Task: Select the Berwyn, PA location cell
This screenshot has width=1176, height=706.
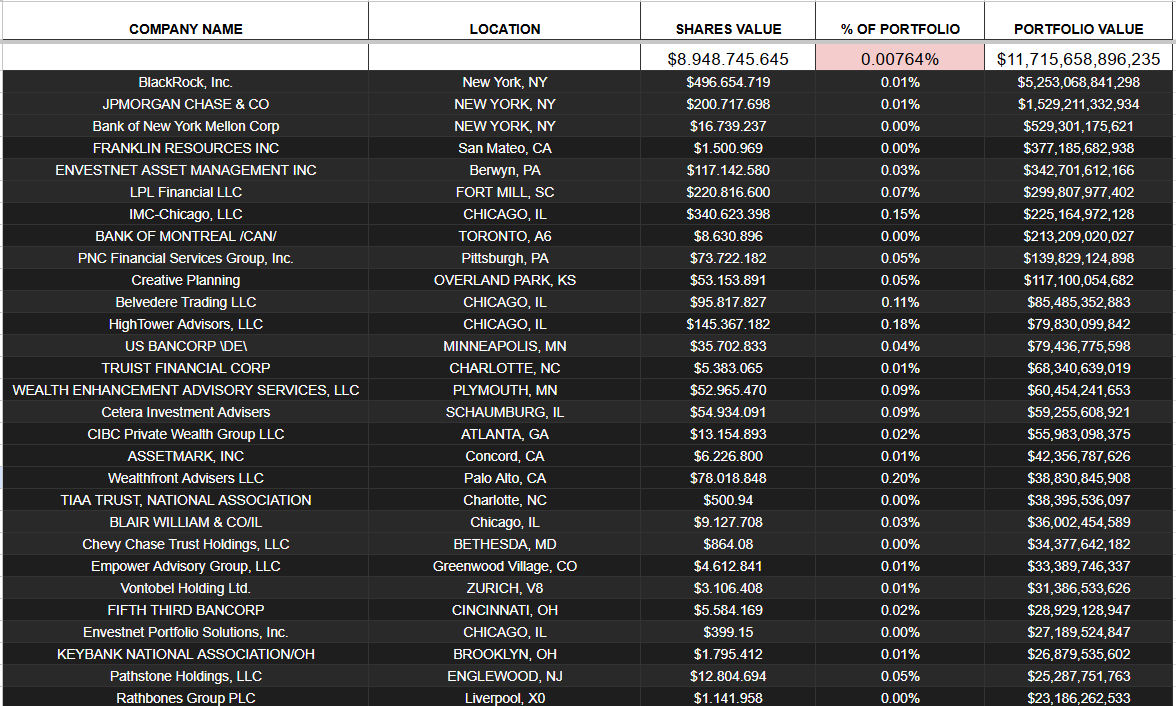Action: (x=505, y=170)
